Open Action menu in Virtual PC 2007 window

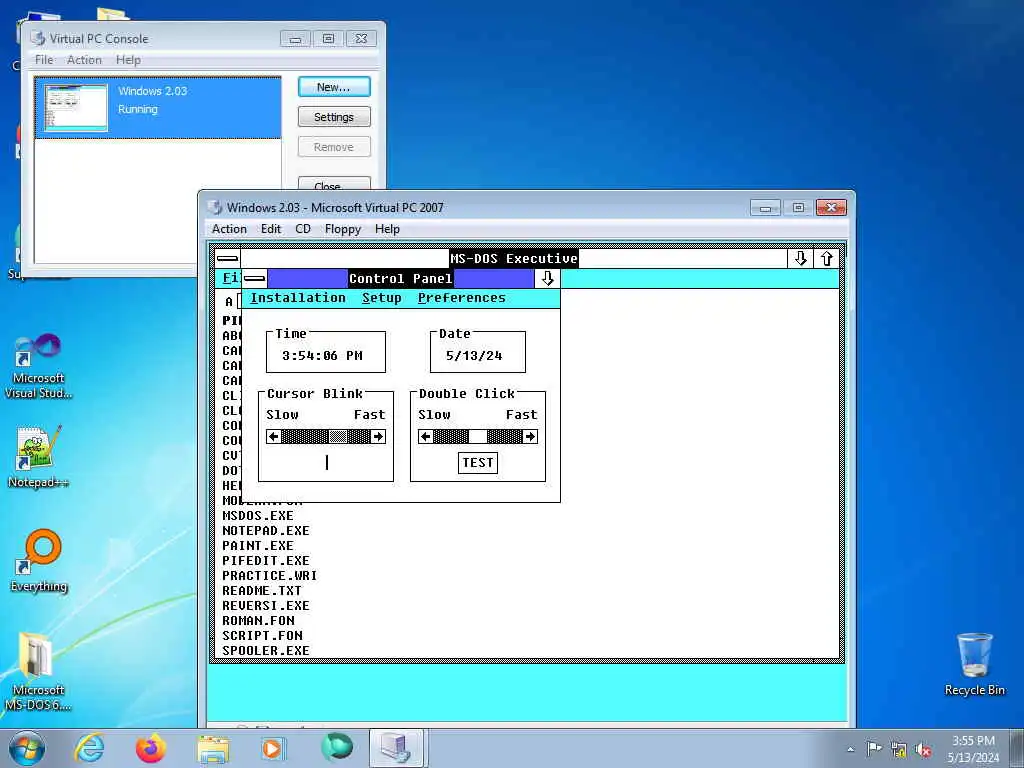(x=229, y=229)
